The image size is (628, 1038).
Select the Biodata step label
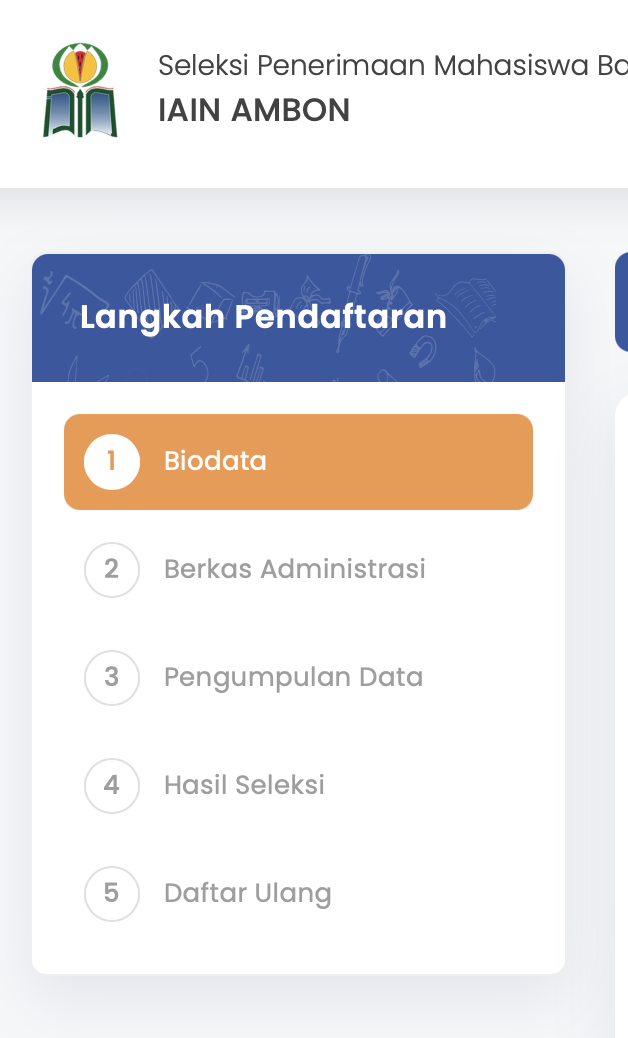pyautogui.click(x=215, y=462)
